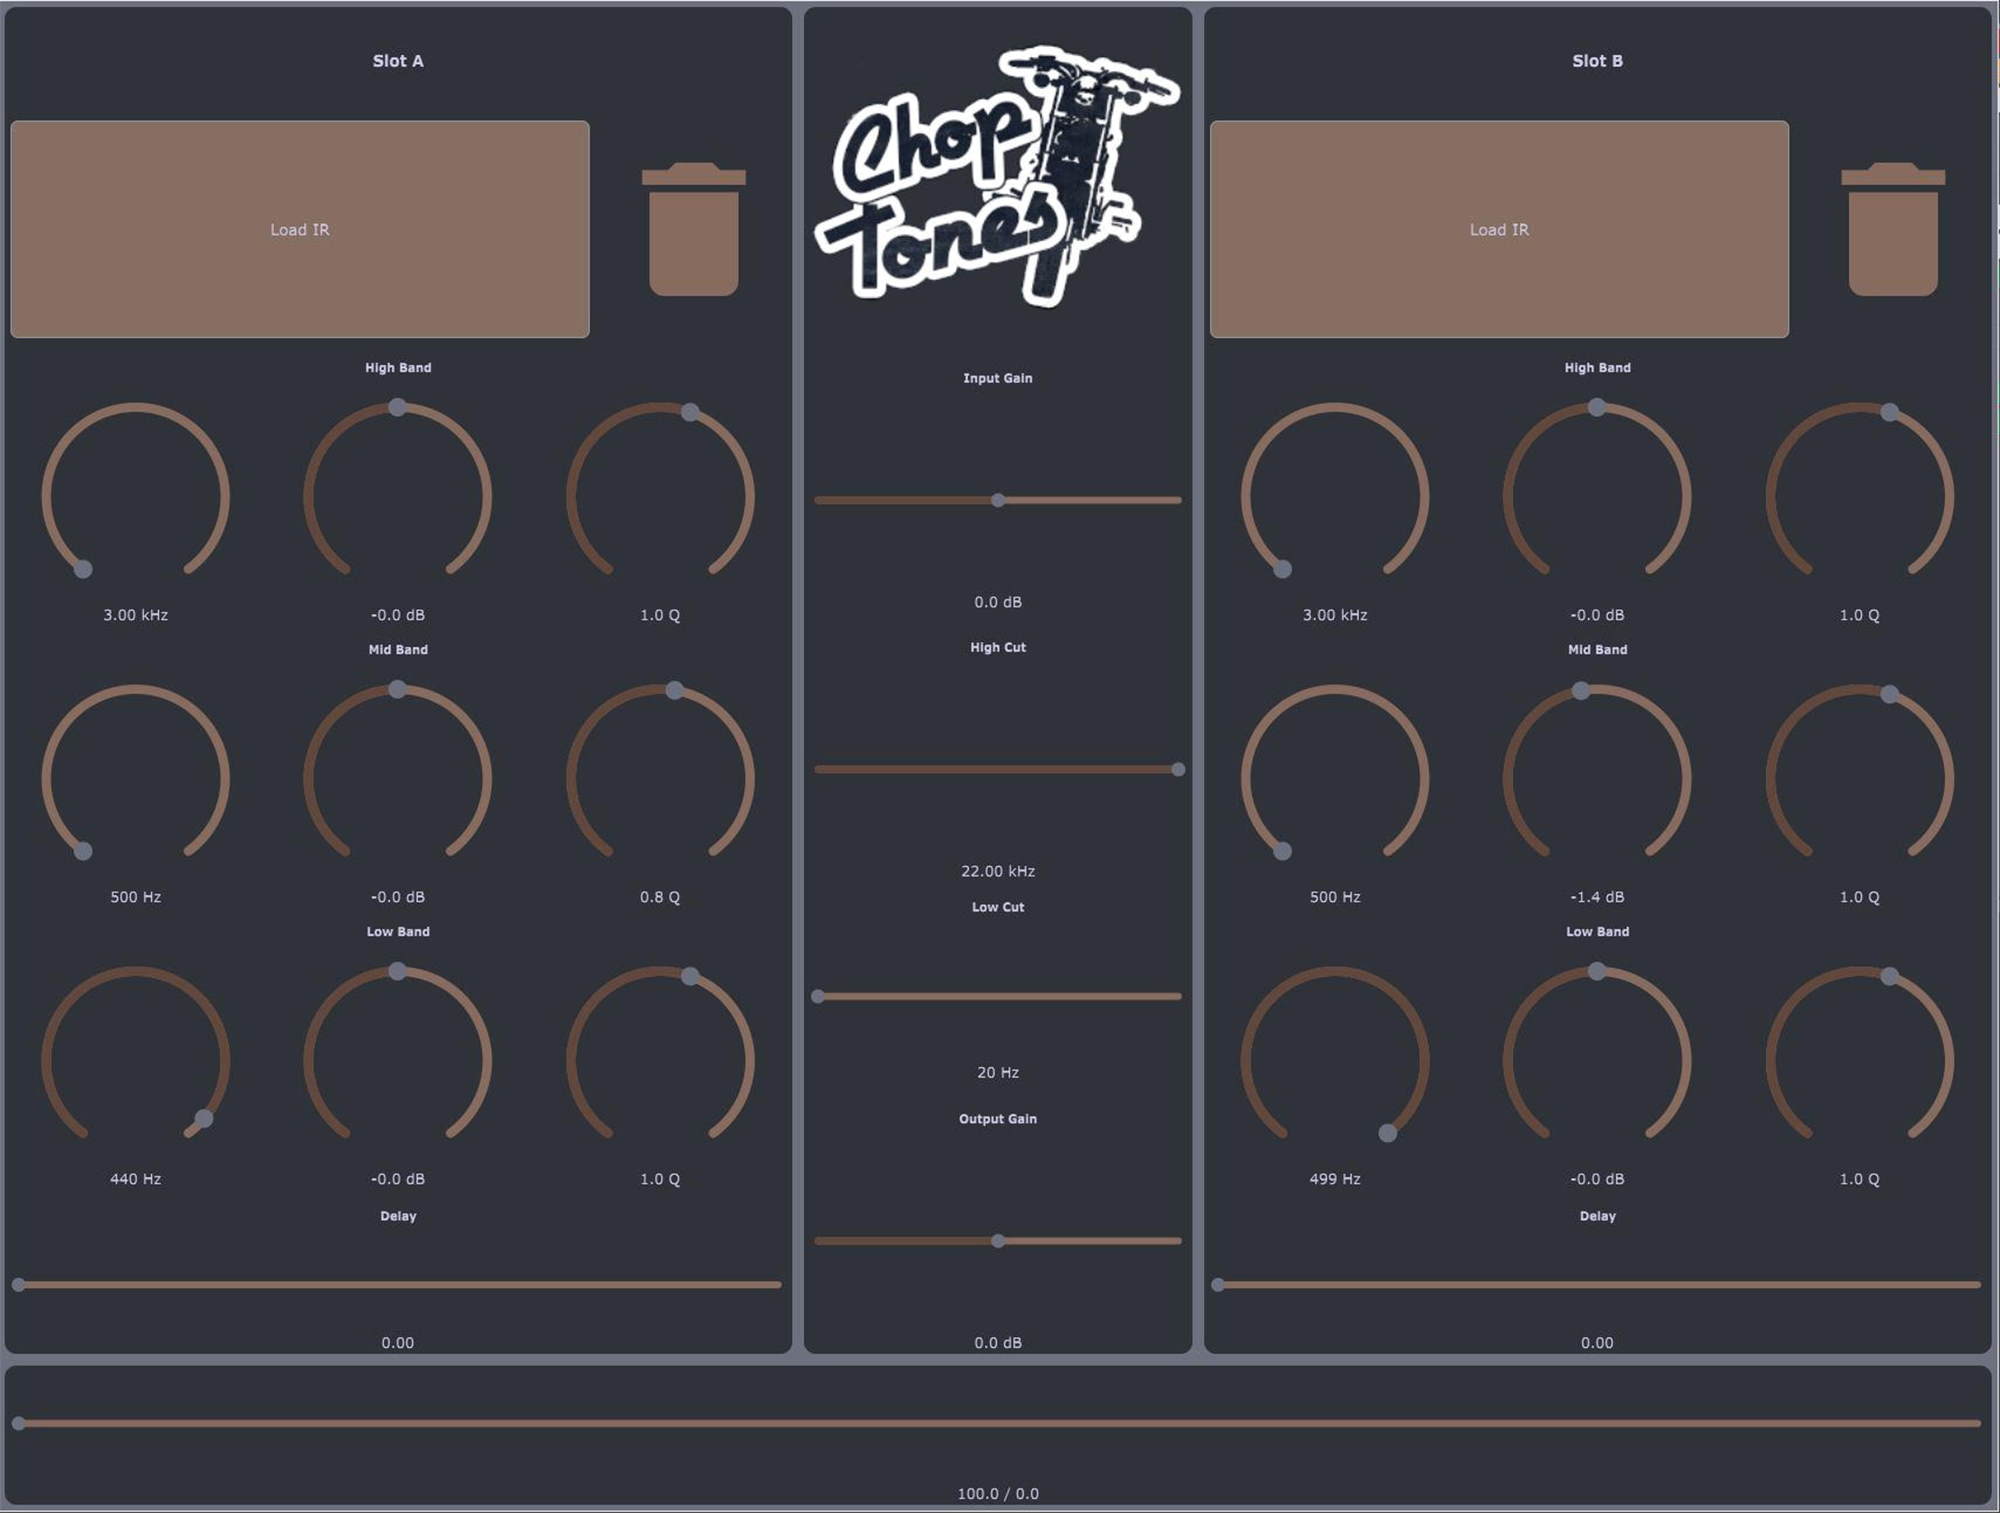2000x1514 pixels.
Task: Click Slot A trash can icon
Action: pyautogui.click(x=693, y=229)
